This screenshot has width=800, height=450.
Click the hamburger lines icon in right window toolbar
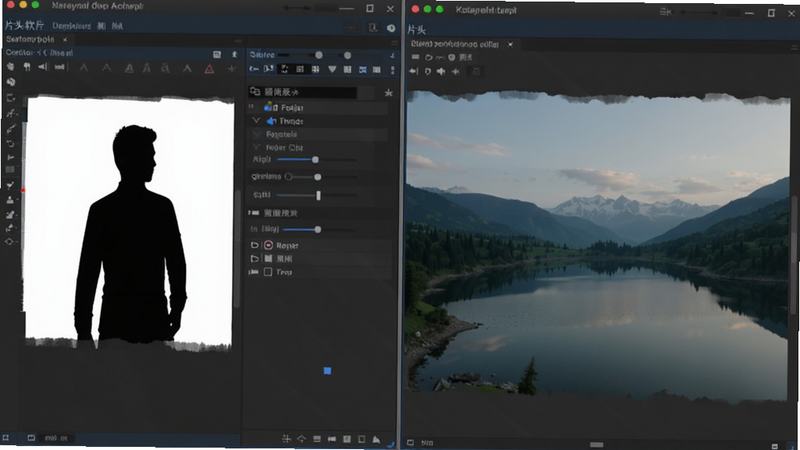(x=415, y=57)
